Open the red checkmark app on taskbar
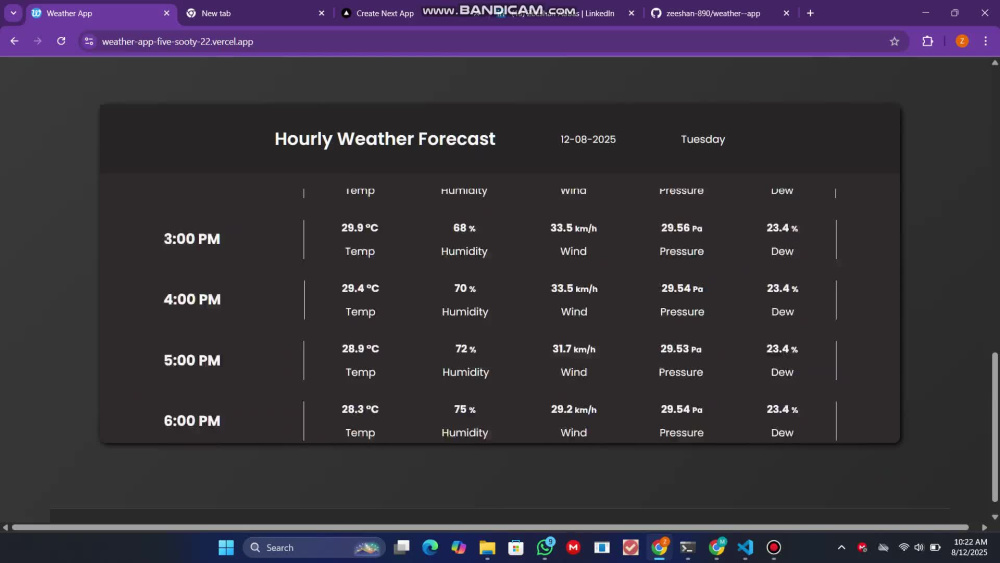 (x=631, y=548)
